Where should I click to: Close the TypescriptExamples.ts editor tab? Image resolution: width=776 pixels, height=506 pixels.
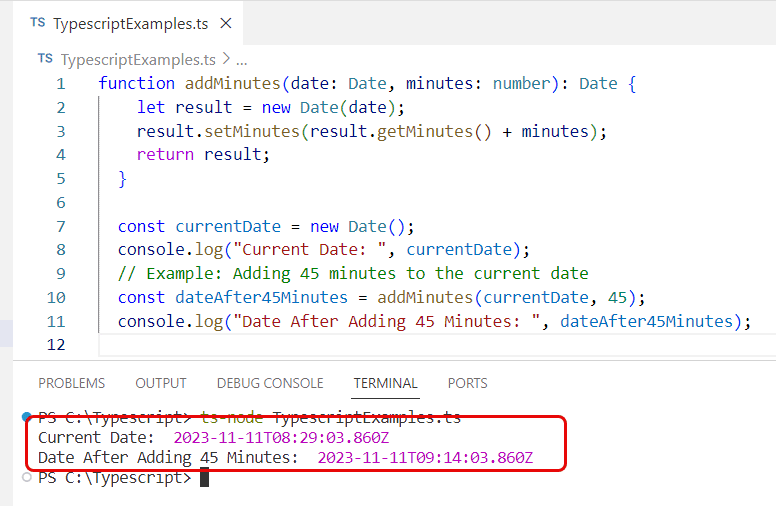pyautogui.click(x=226, y=23)
